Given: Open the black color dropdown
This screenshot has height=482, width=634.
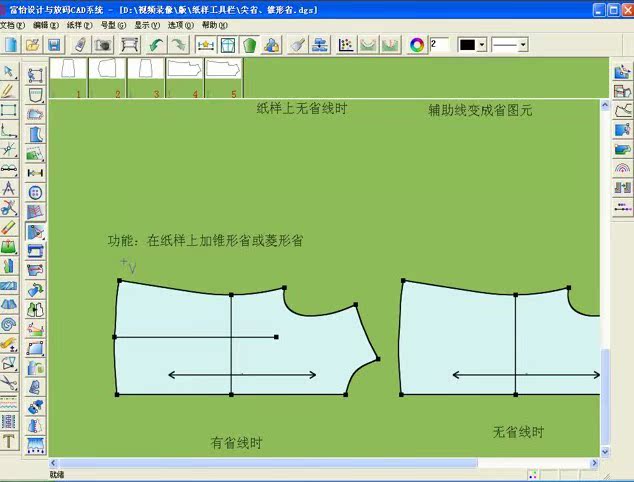Looking at the screenshot, I should click(x=481, y=45).
